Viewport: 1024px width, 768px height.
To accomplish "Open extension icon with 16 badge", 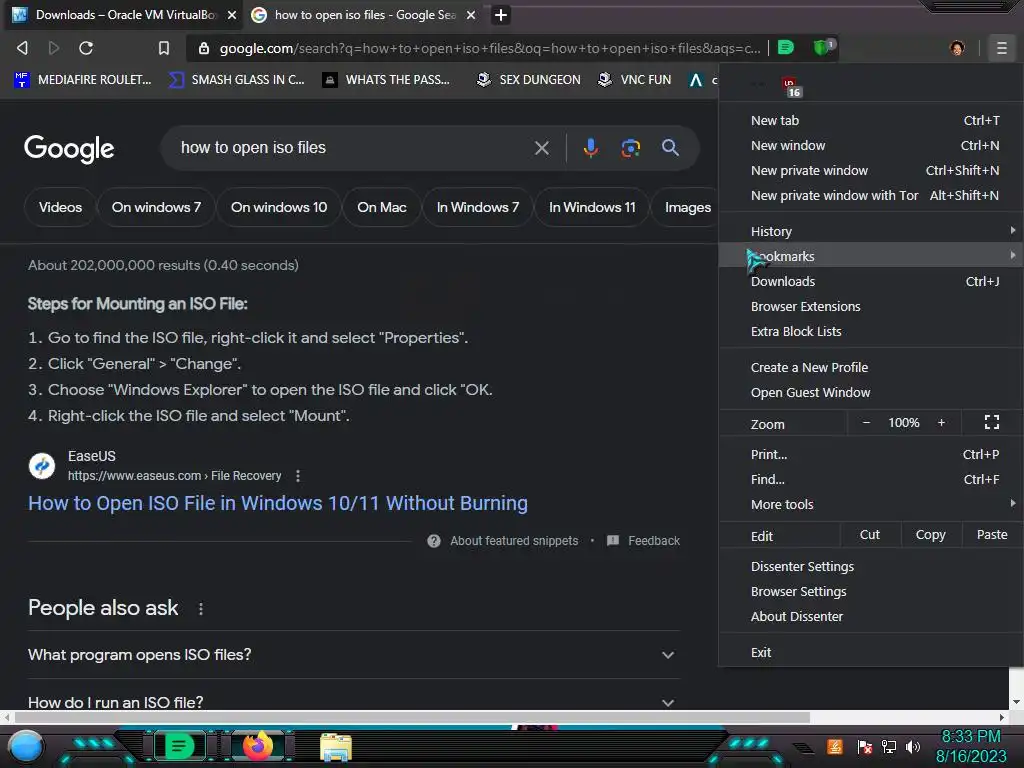I will click(792, 86).
